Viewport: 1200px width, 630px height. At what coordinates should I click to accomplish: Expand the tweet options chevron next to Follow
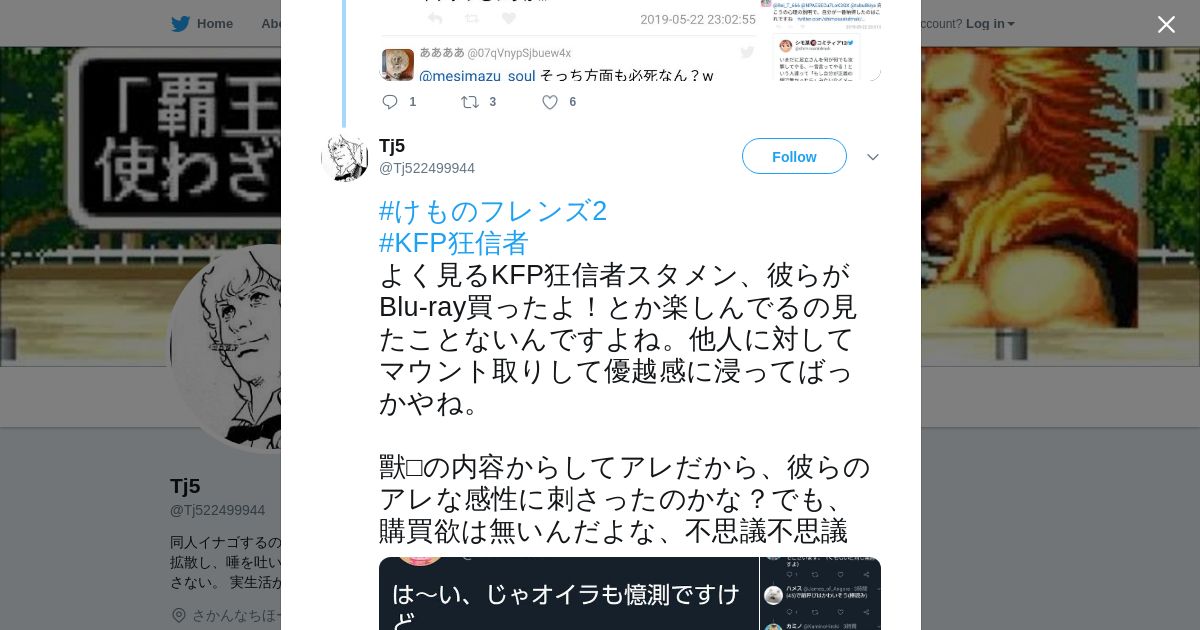pyautogui.click(x=872, y=157)
